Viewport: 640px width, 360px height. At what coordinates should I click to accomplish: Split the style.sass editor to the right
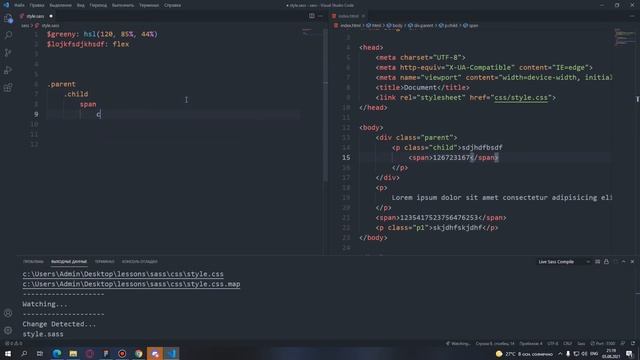pyautogui.click(x=312, y=16)
